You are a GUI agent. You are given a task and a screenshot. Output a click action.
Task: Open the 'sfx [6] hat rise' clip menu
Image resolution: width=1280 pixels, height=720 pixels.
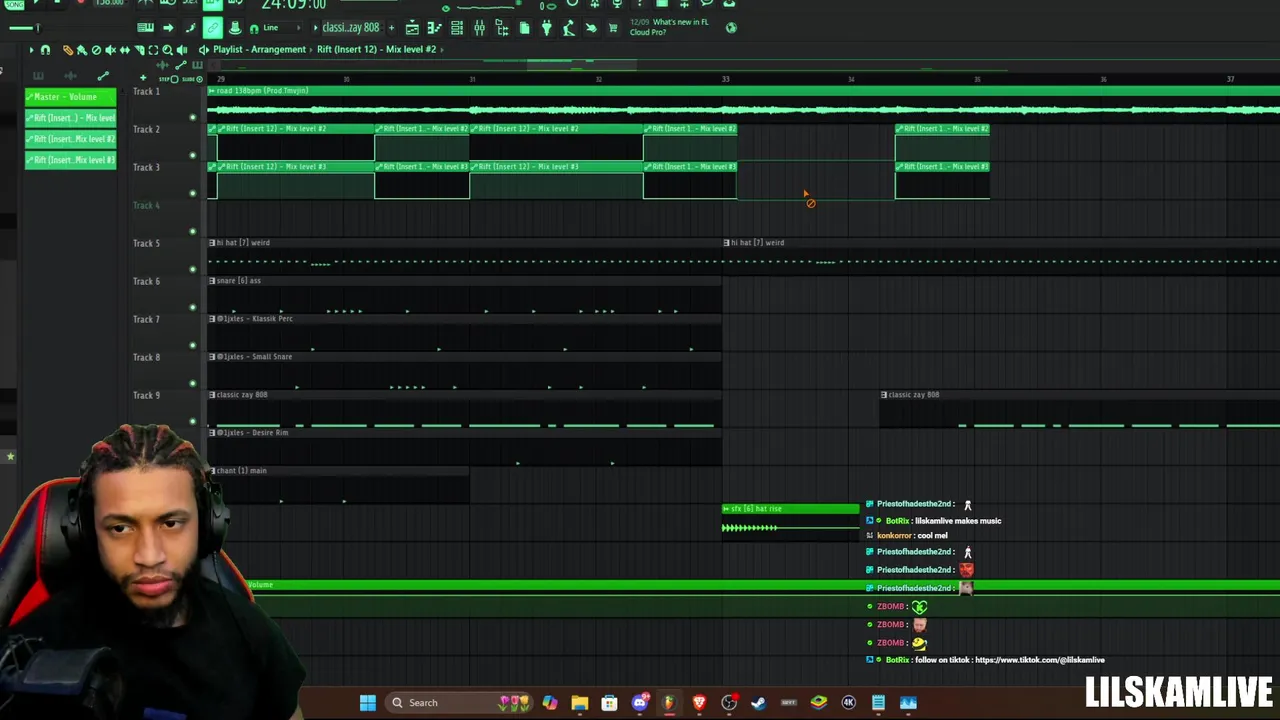pyautogui.click(x=726, y=509)
